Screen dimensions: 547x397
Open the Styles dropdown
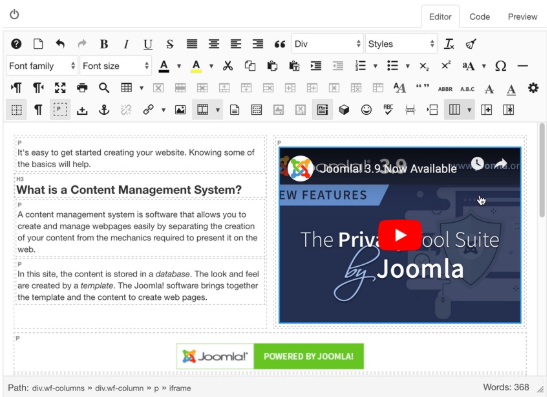(x=401, y=44)
